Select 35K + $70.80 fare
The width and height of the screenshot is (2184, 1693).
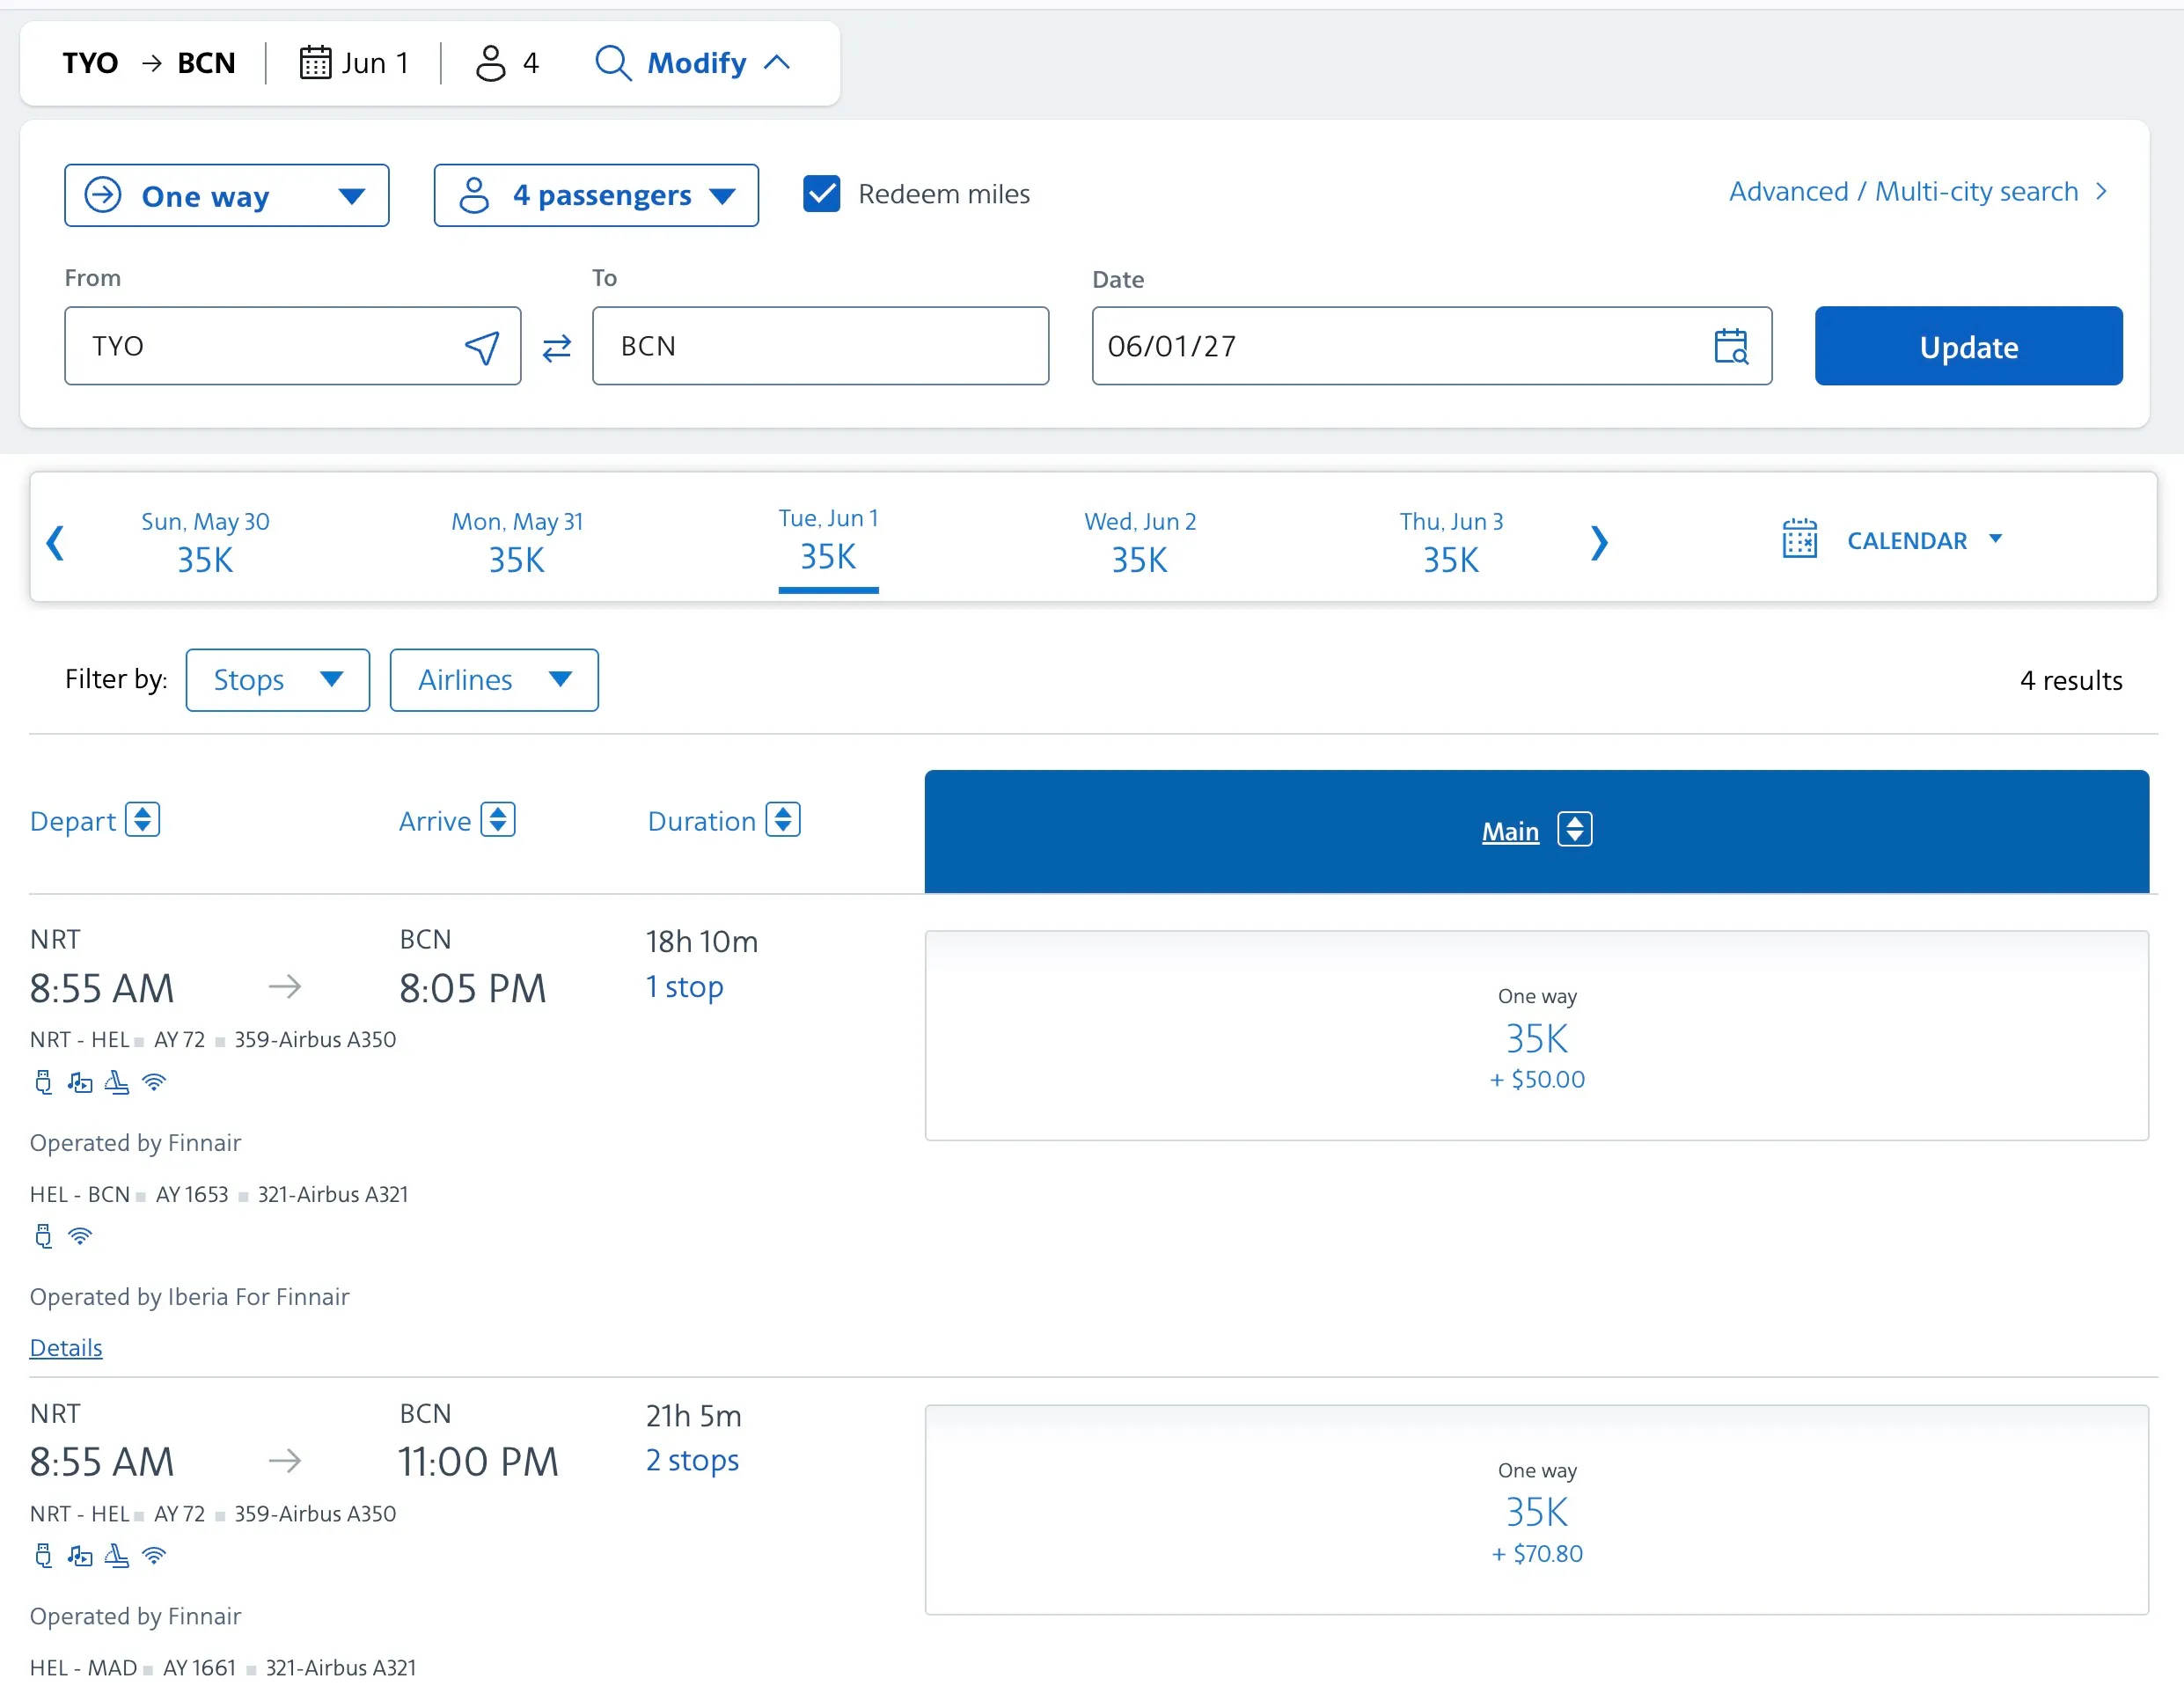coord(1536,1509)
